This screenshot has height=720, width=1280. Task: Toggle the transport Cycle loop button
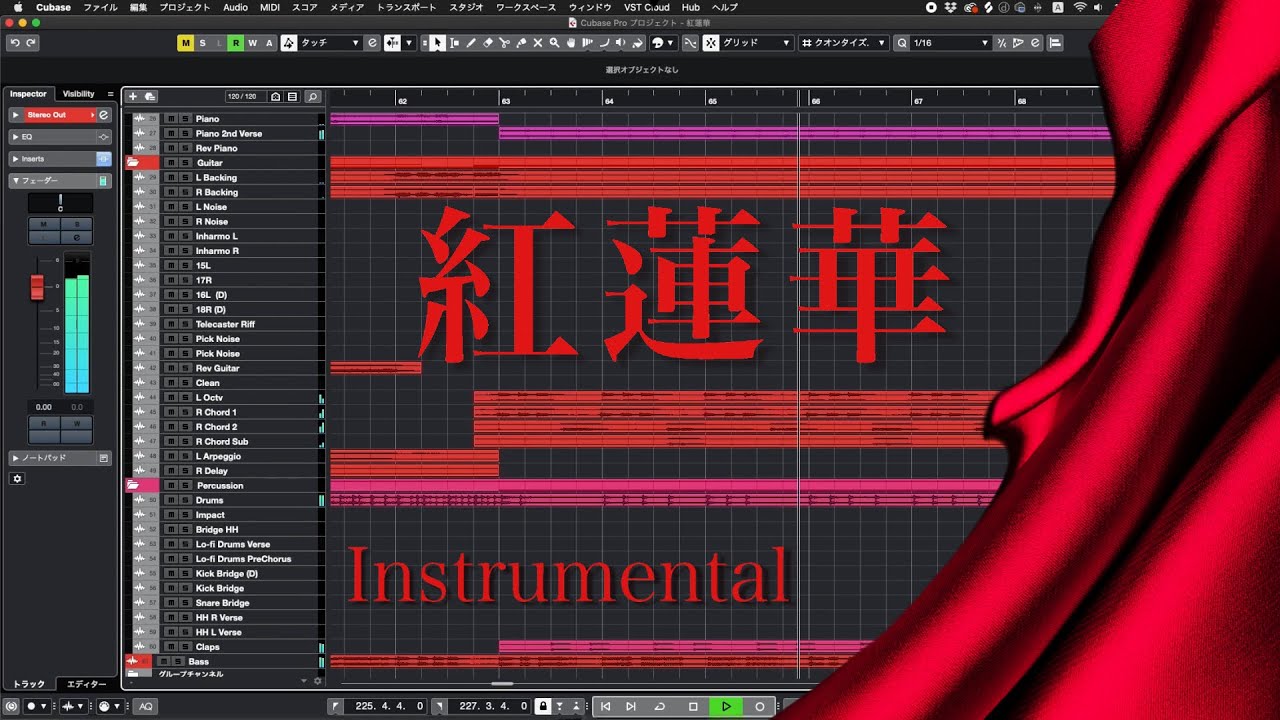[660, 706]
